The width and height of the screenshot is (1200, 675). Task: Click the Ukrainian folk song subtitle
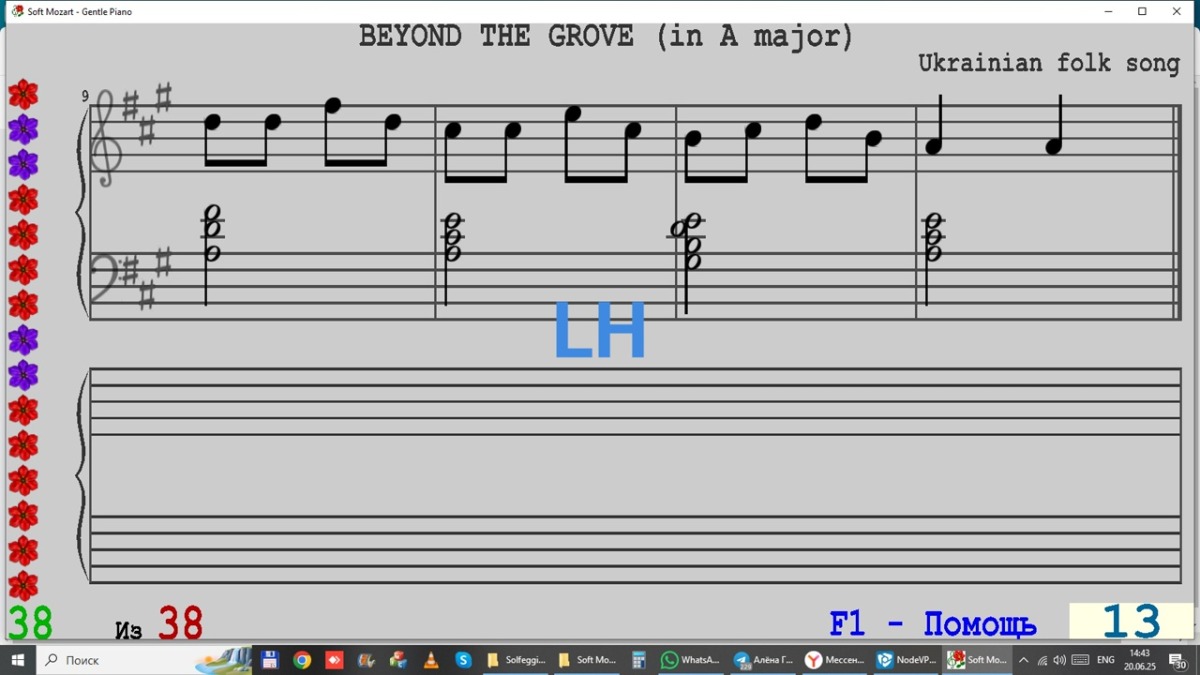click(x=1049, y=63)
